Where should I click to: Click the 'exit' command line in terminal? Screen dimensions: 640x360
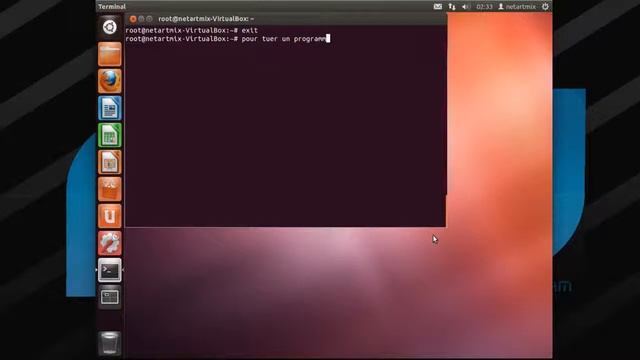(191, 30)
